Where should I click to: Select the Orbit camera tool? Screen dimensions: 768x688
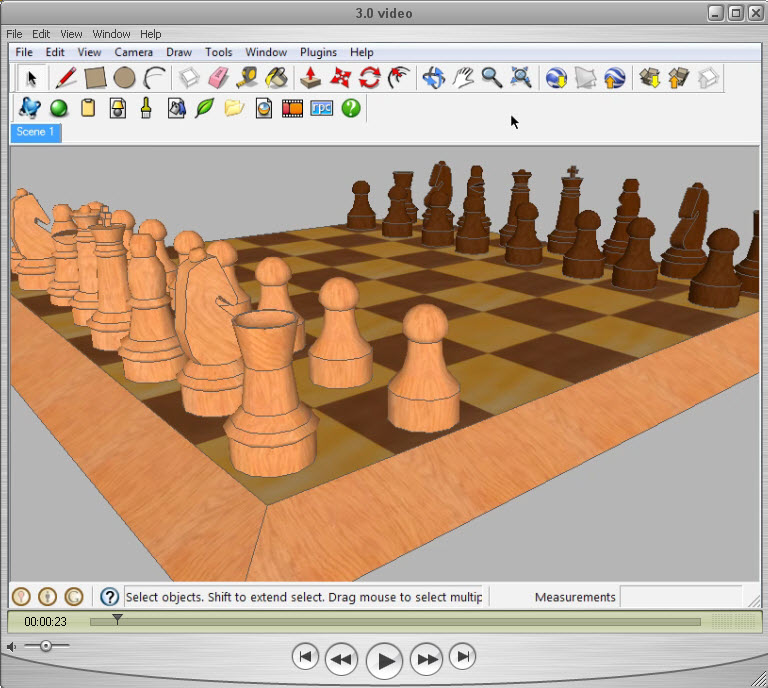click(x=433, y=77)
